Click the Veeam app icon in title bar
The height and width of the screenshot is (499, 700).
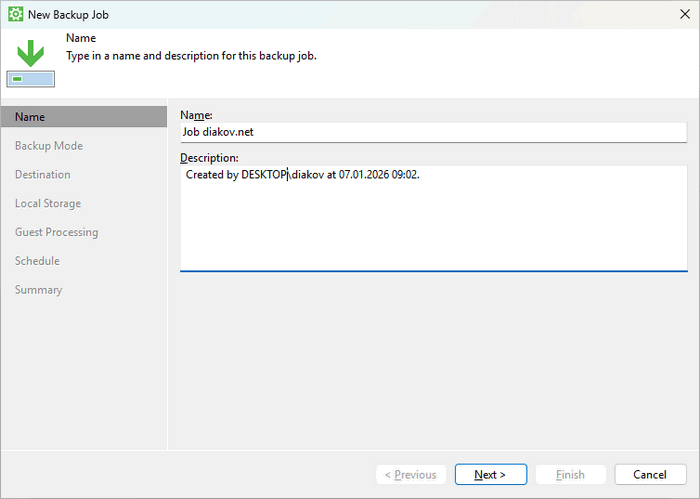click(x=15, y=14)
